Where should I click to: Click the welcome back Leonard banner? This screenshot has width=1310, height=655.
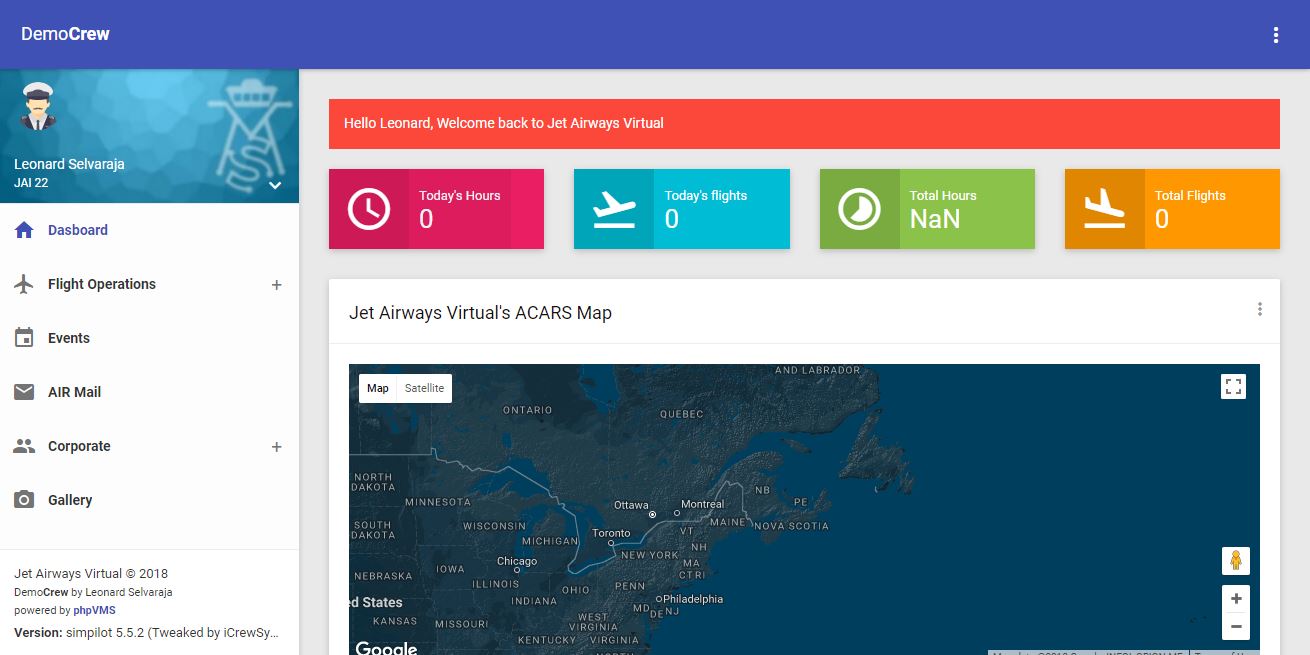click(x=804, y=124)
